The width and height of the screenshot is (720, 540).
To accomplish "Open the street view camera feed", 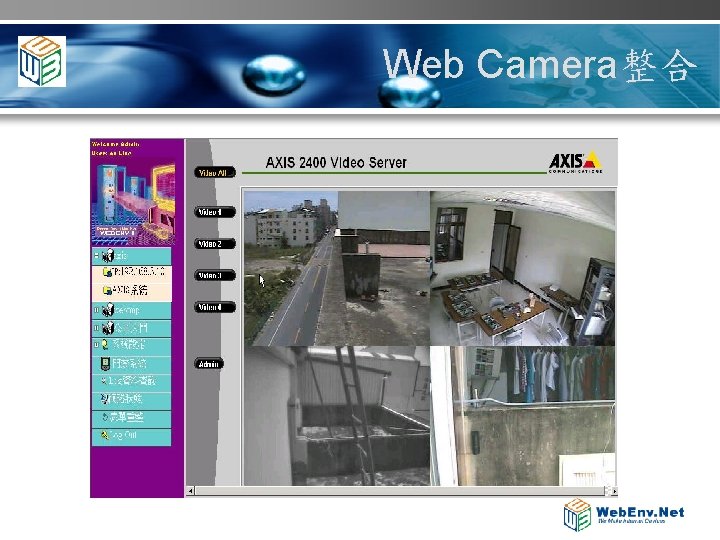I will click(x=337, y=268).
